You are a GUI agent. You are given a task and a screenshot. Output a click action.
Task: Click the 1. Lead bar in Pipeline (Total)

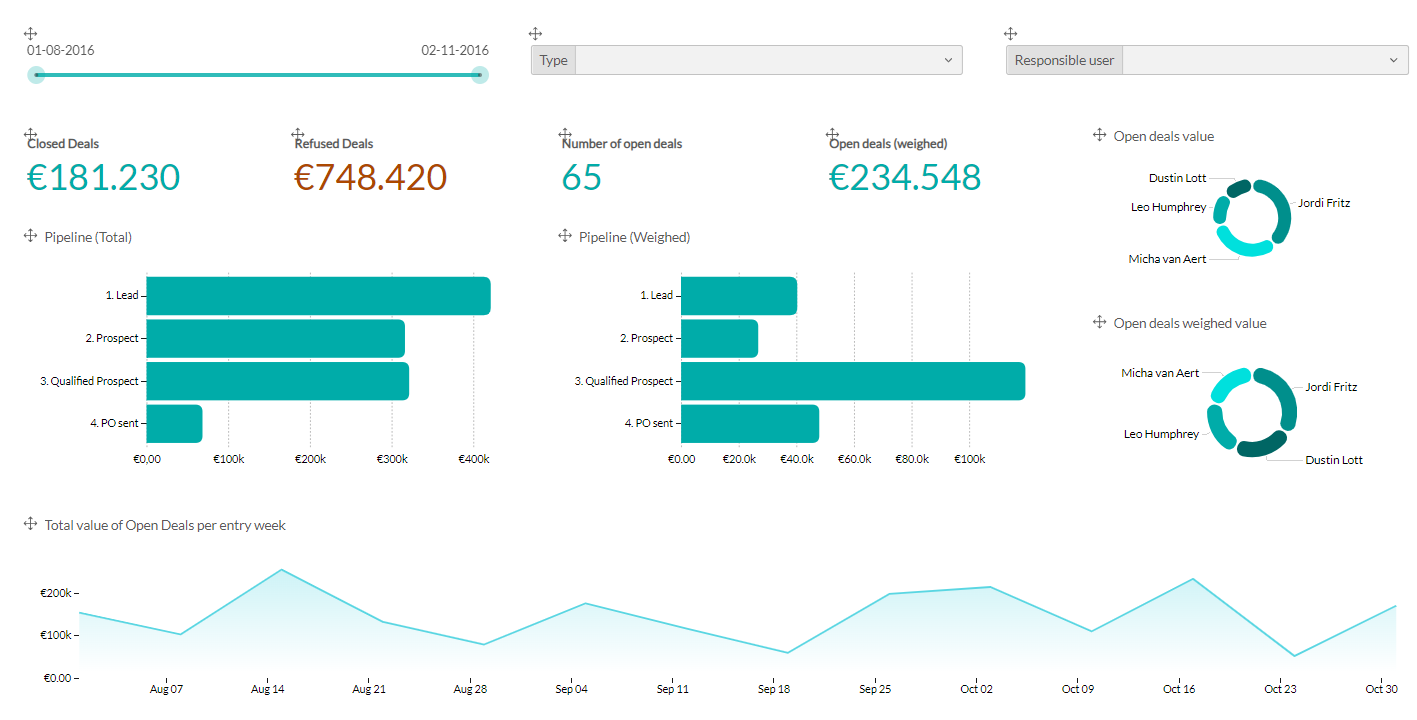coord(318,296)
